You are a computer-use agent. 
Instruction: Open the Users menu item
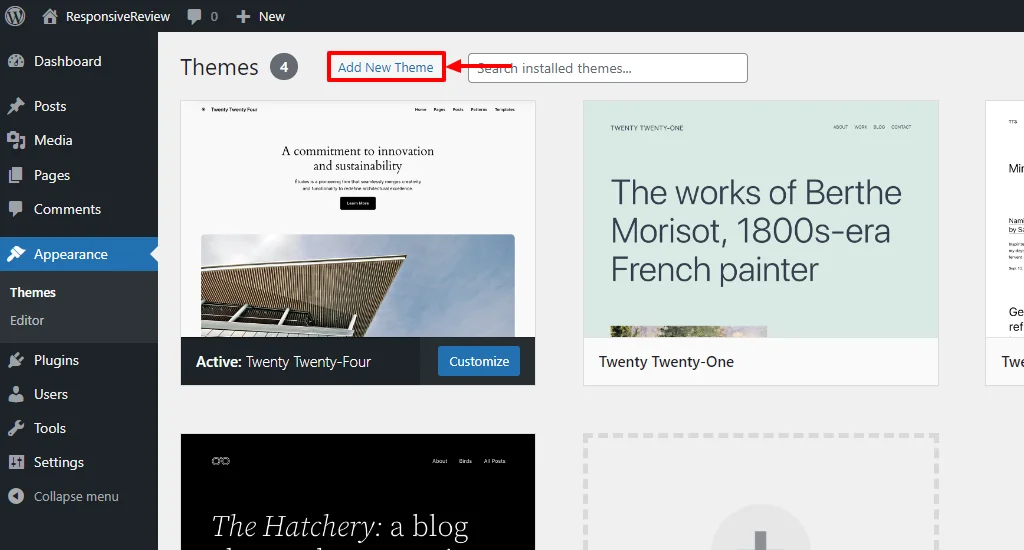pyautogui.click(x=51, y=394)
